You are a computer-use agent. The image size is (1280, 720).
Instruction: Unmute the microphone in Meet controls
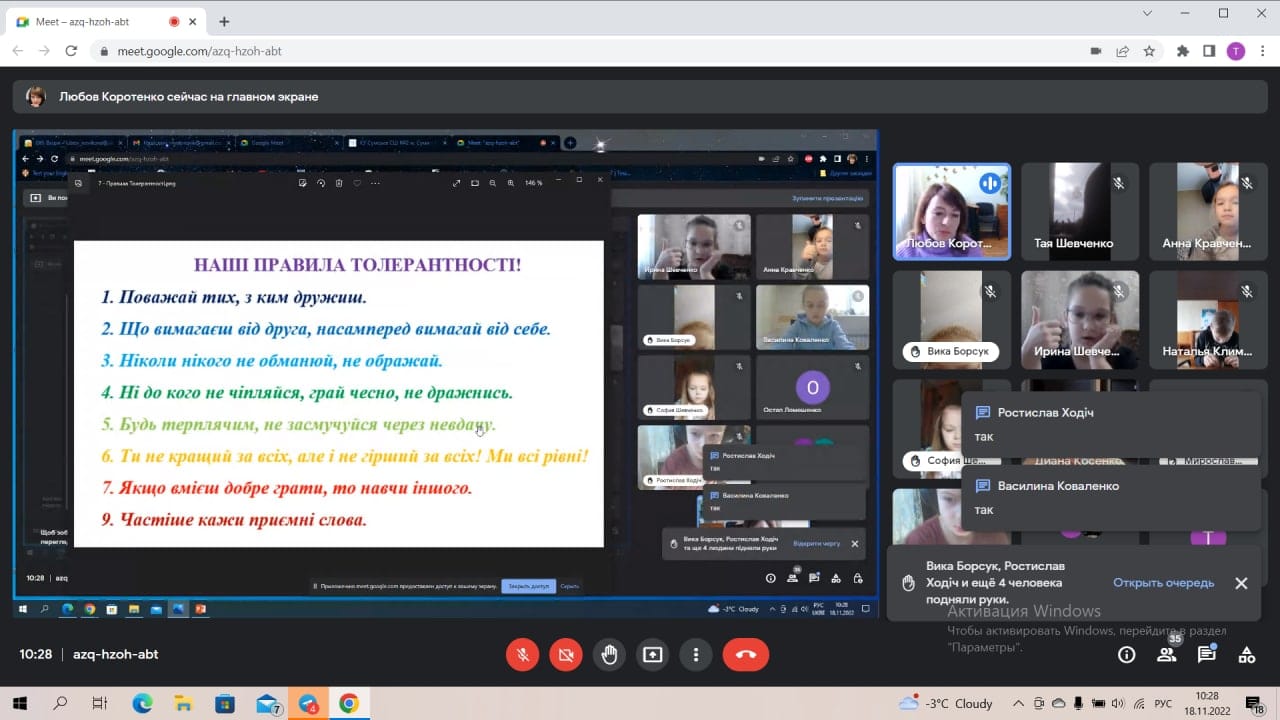click(x=522, y=654)
